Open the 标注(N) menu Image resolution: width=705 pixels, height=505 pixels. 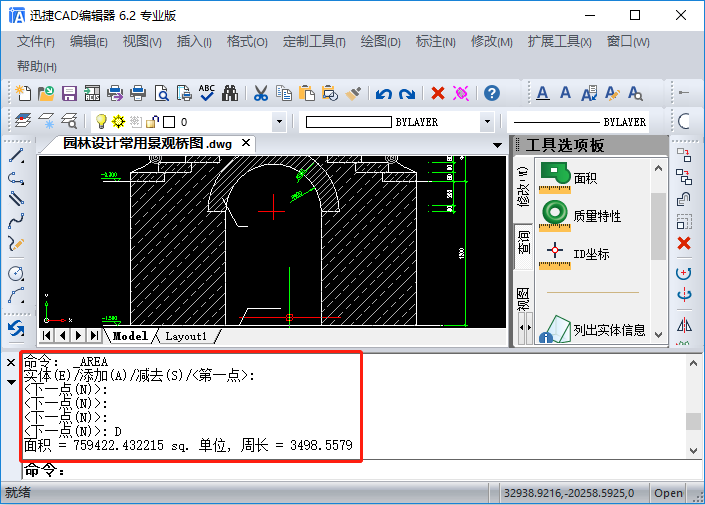point(436,42)
